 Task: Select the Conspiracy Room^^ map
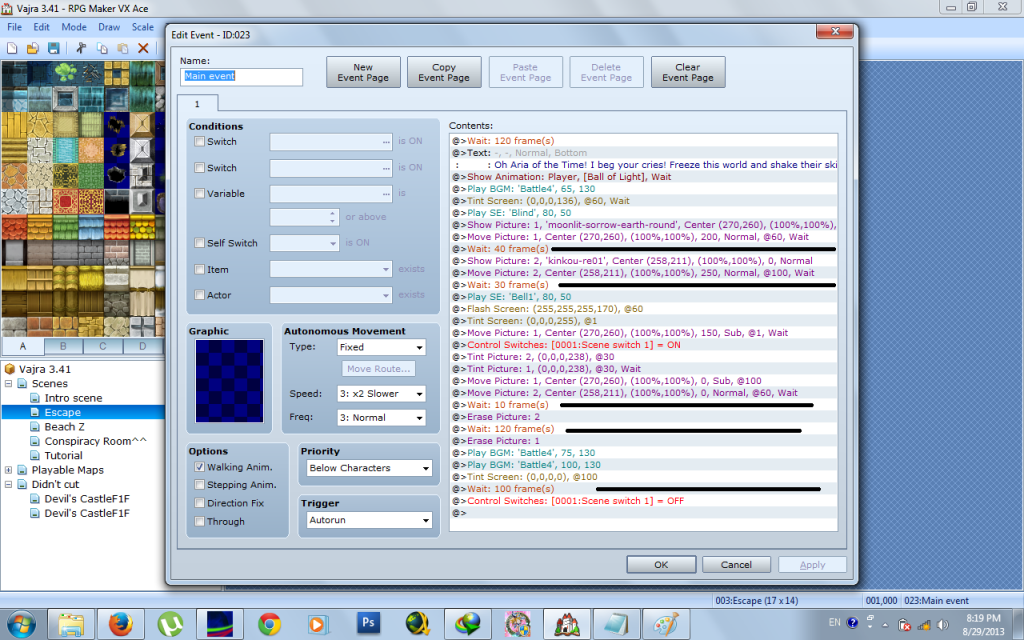click(95, 441)
